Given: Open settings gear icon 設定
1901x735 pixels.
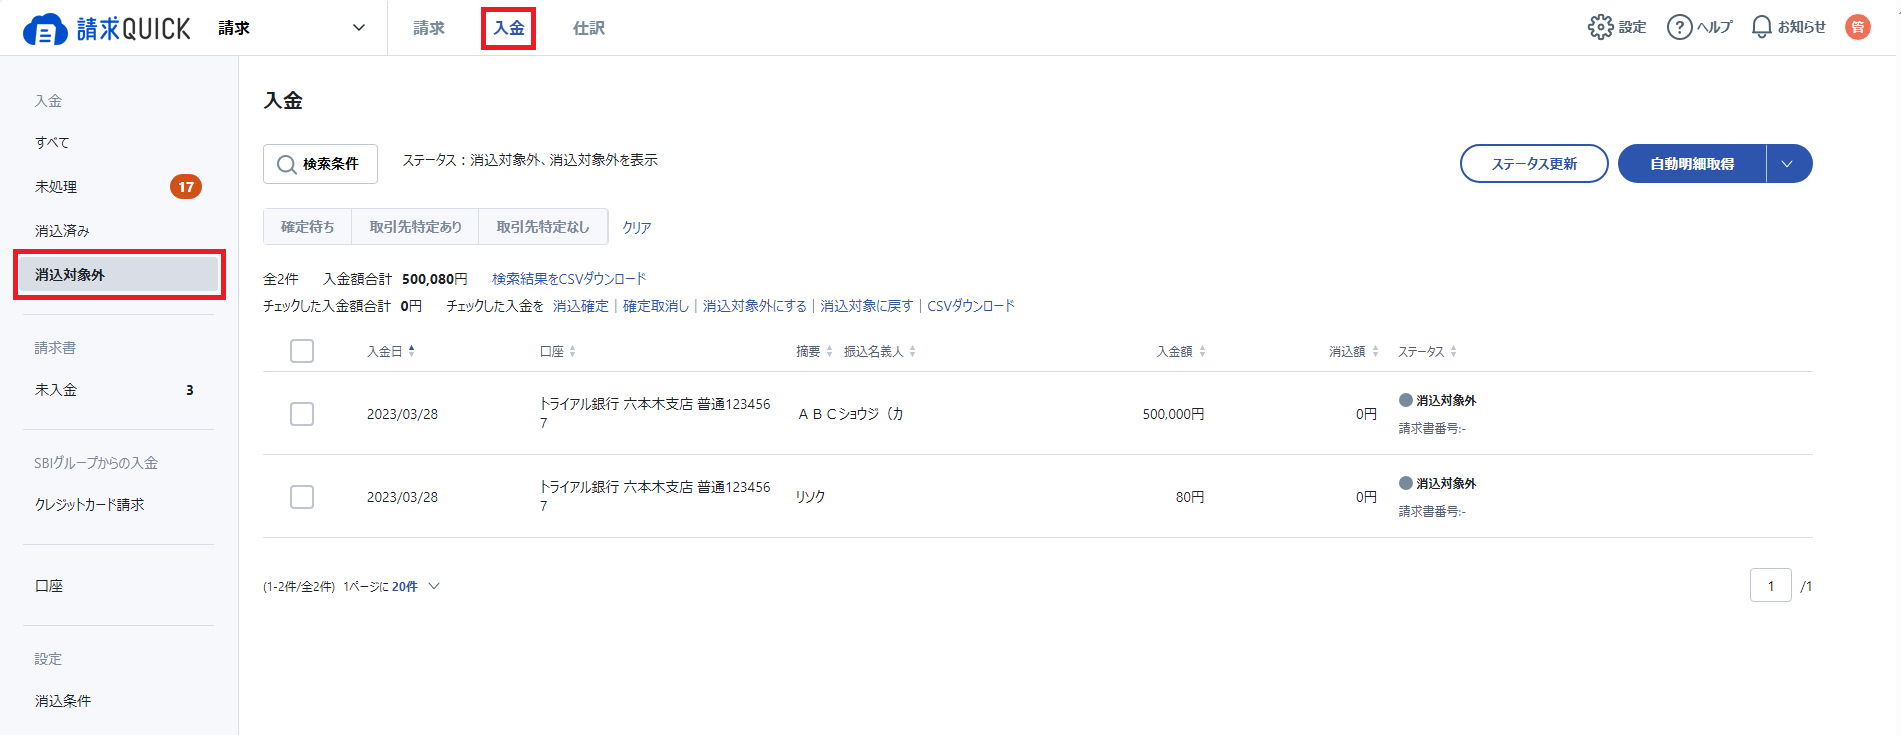Looking at the screenshot, I should tap(1600, 27).
